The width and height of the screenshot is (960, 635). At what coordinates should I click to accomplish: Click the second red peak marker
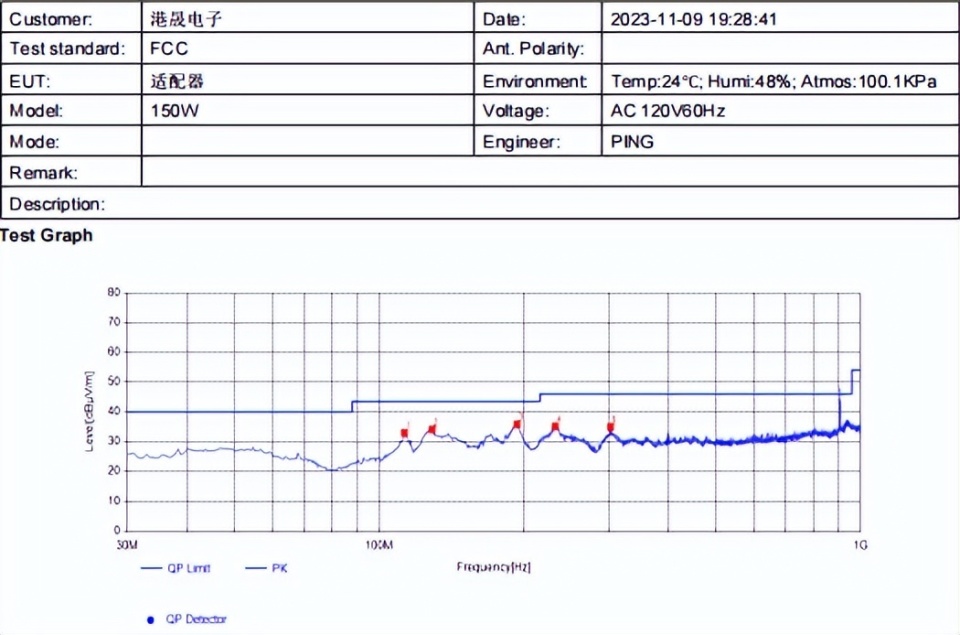pos(432,429)
